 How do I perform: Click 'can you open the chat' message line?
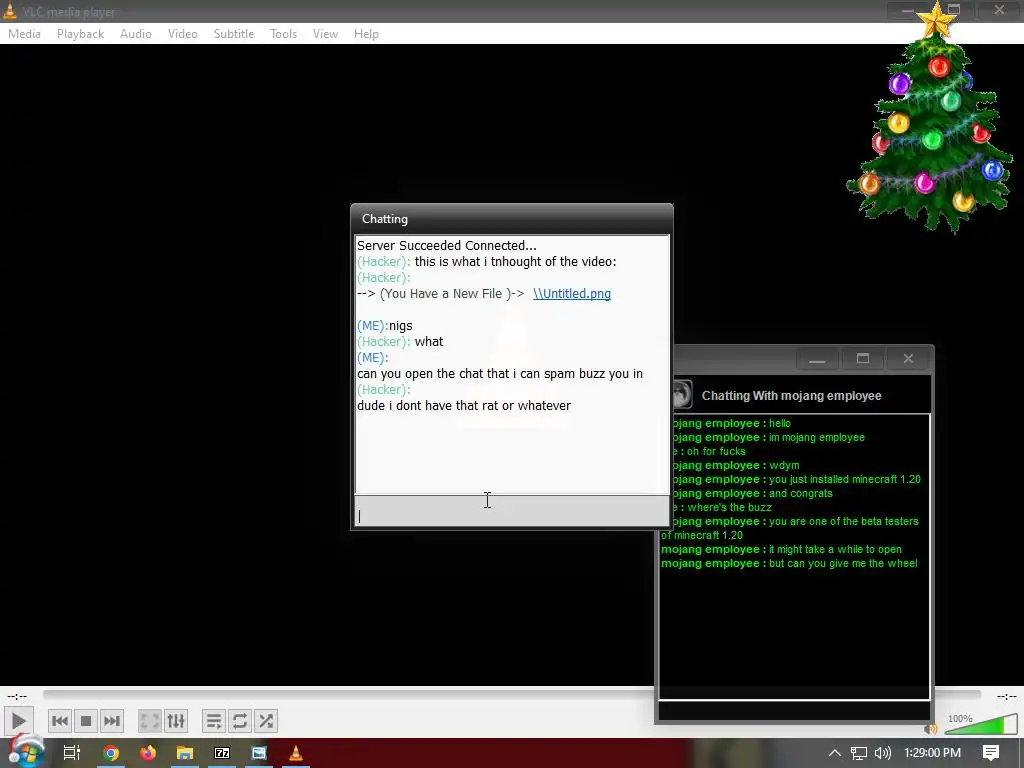(x=500, y=374)
